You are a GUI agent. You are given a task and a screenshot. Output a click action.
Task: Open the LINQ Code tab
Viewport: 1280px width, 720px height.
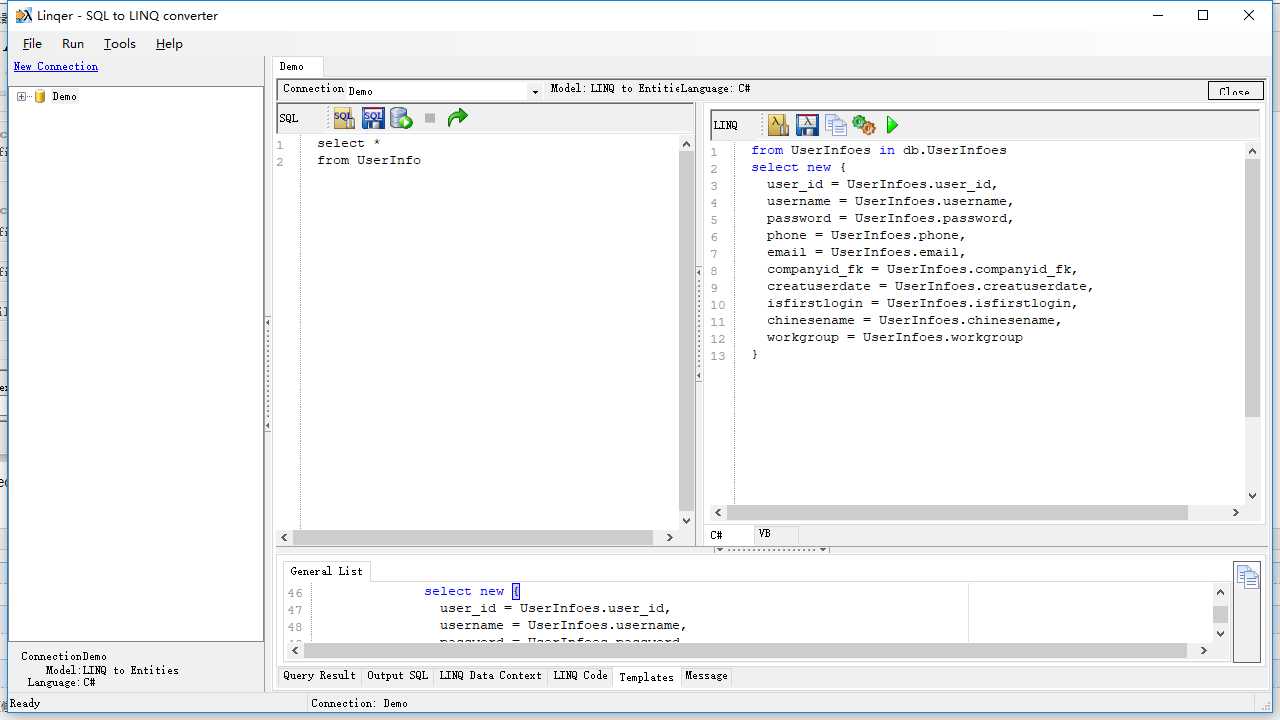[x=580, y=676]
